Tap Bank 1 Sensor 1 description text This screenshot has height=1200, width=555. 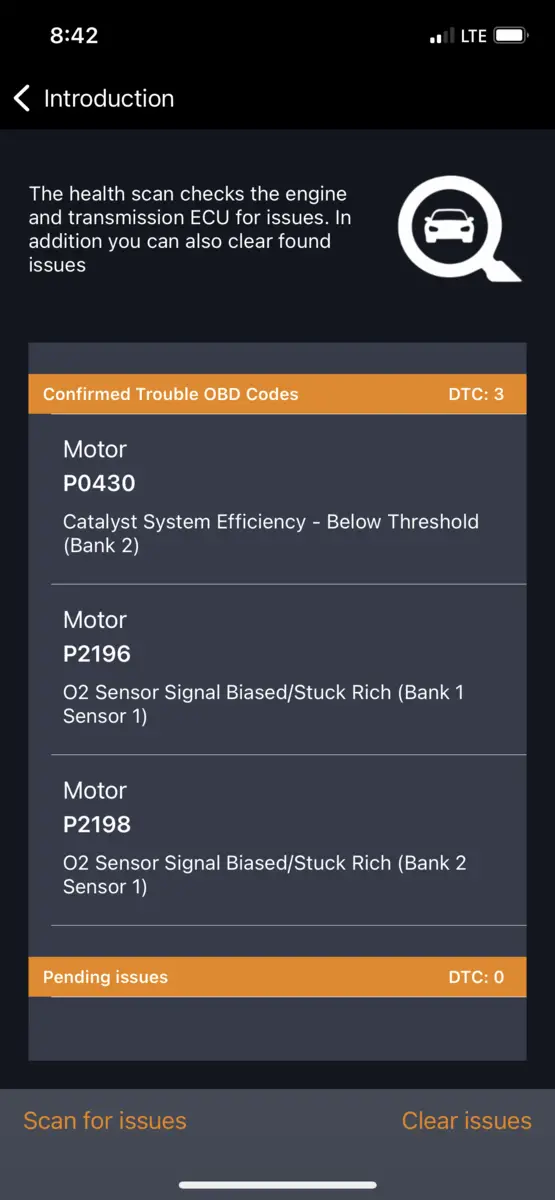pos(264,704)
